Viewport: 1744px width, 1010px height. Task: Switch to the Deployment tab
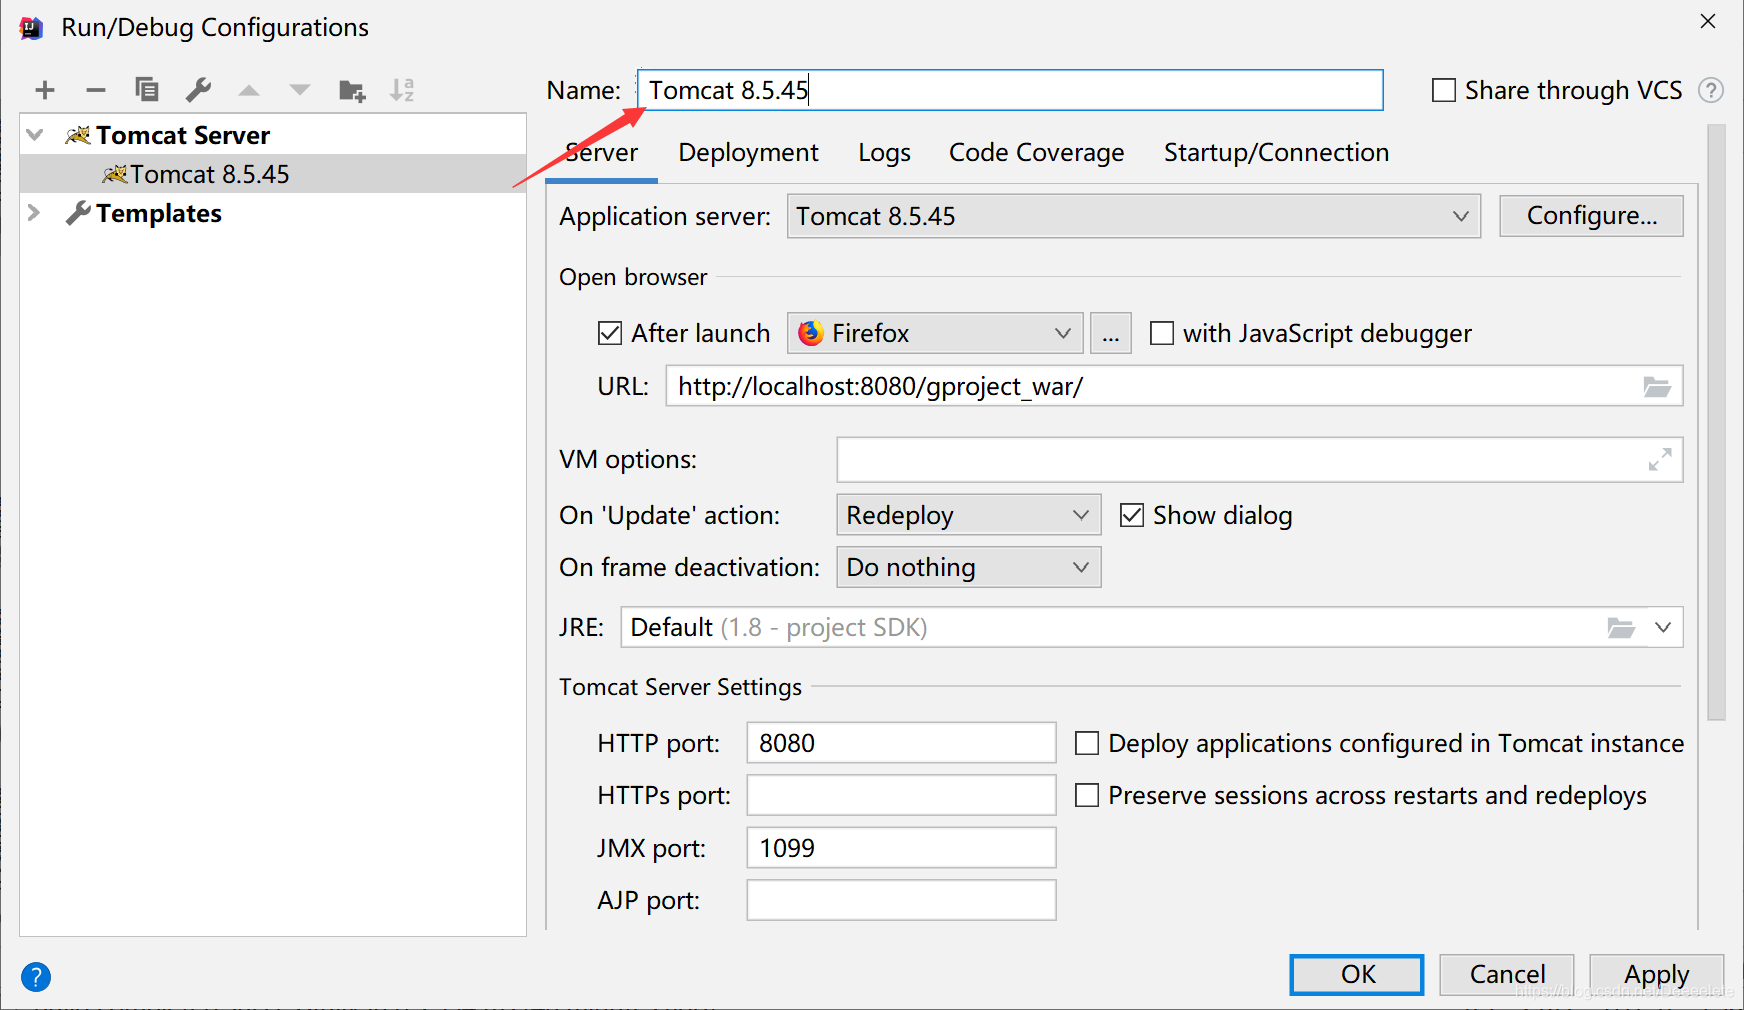point(748,153)
